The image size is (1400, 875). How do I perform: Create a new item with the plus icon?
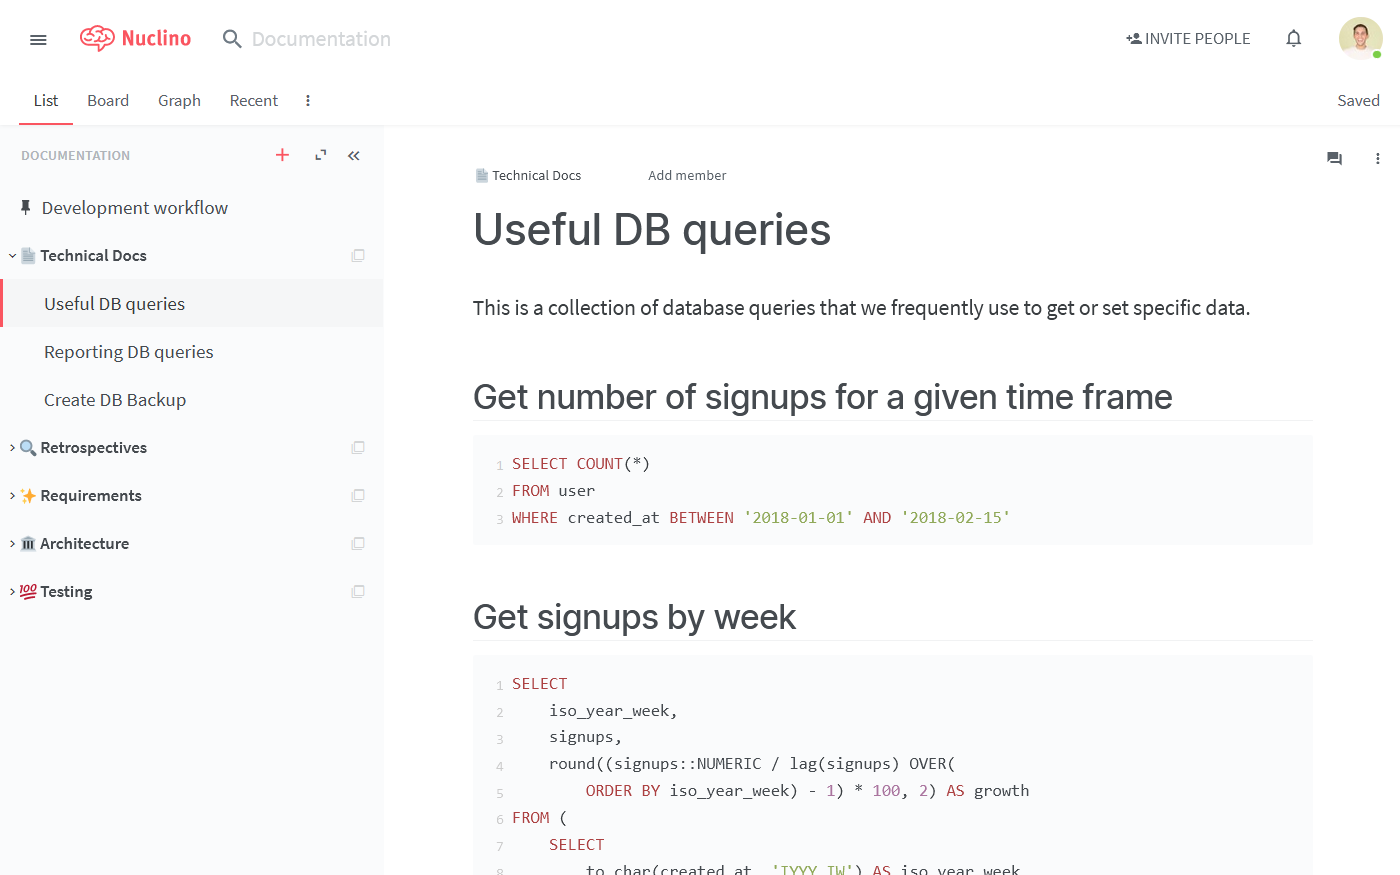pos(282,155)
